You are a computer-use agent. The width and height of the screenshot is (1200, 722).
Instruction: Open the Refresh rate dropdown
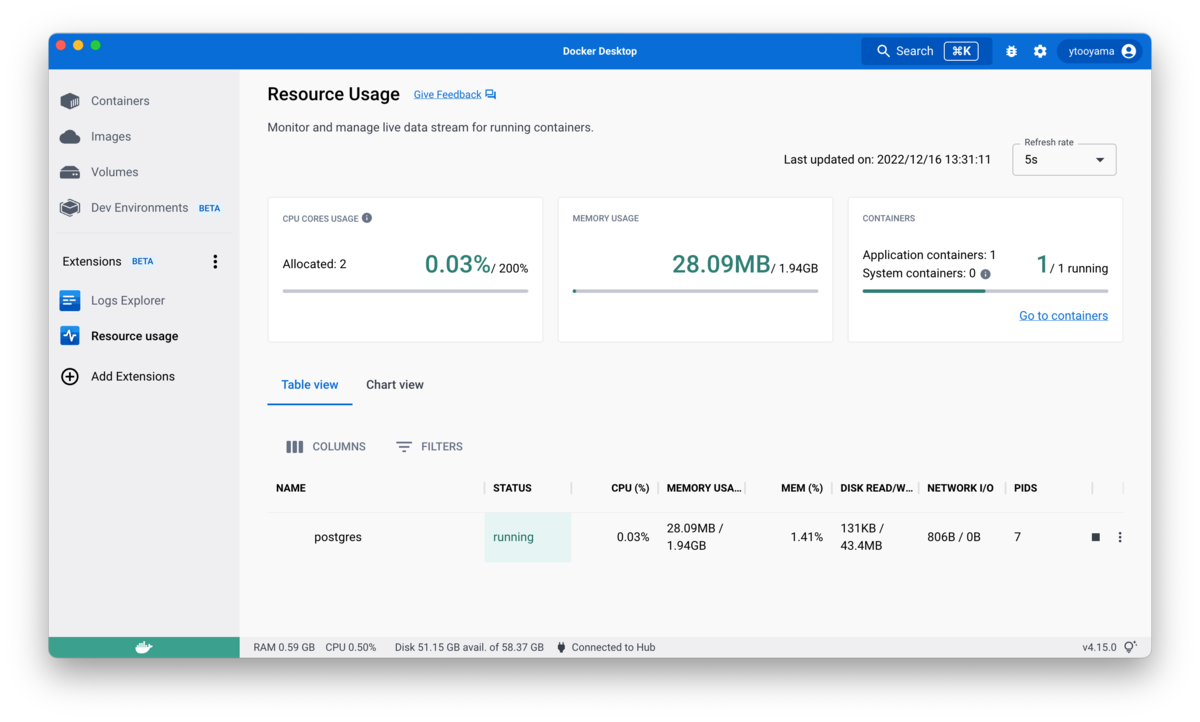1064,160
